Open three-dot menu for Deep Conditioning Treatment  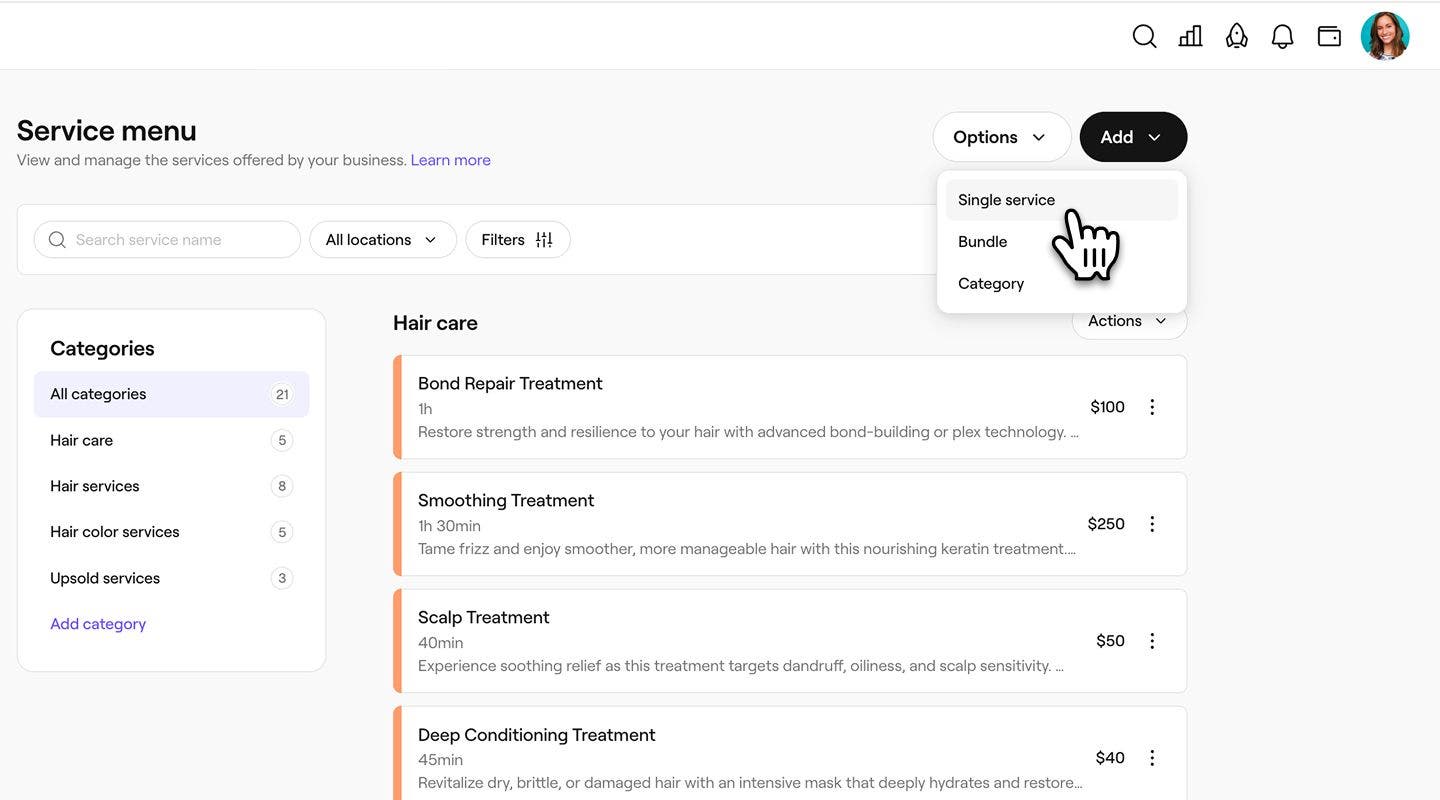[x=1152, y=758]
